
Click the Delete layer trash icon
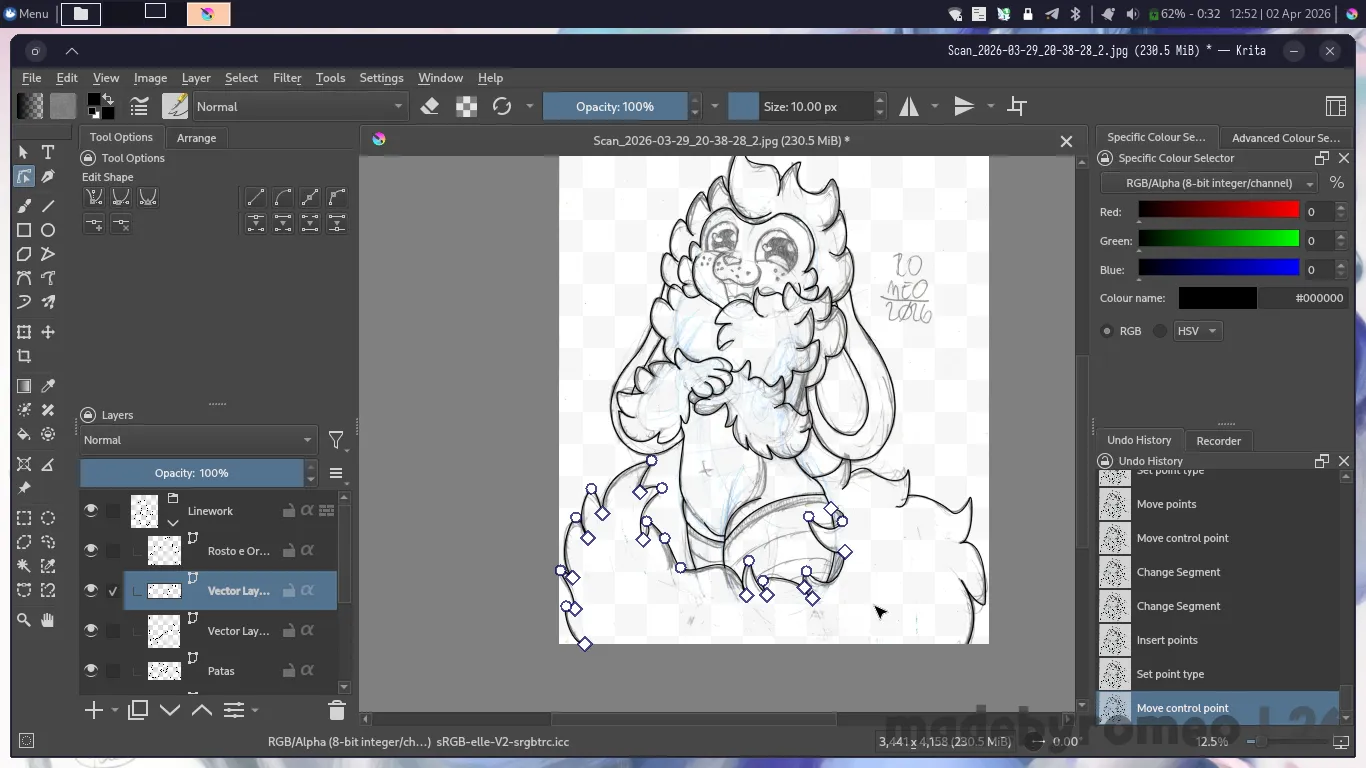336,710
